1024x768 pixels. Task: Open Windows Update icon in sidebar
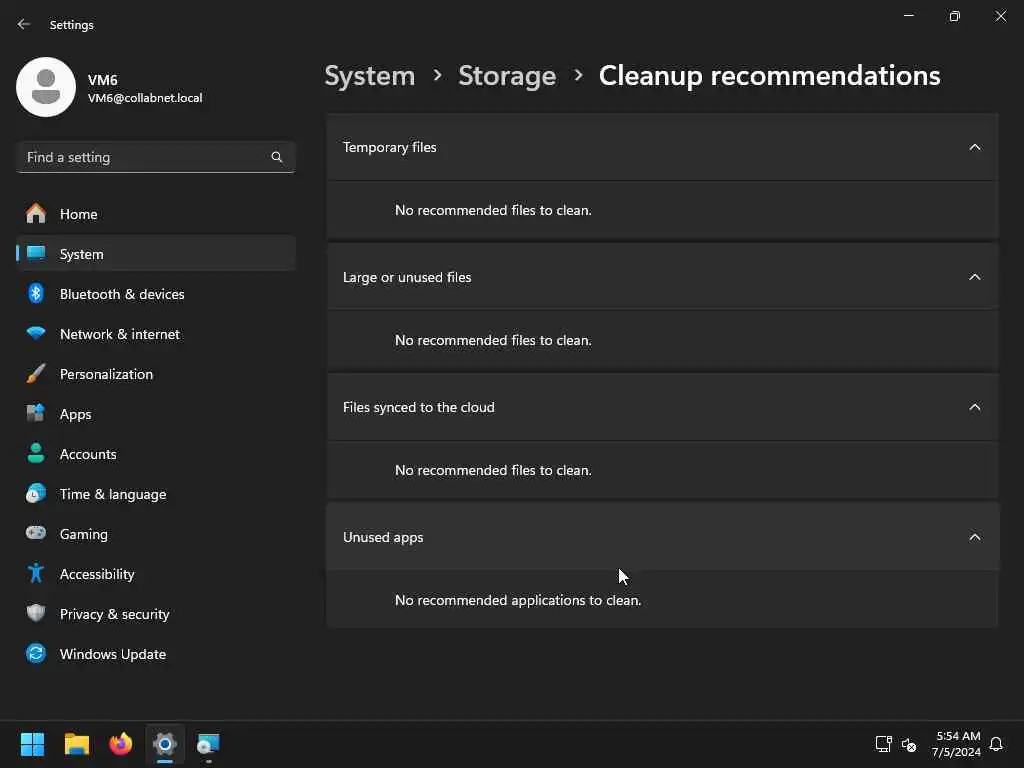pos(36,654)
